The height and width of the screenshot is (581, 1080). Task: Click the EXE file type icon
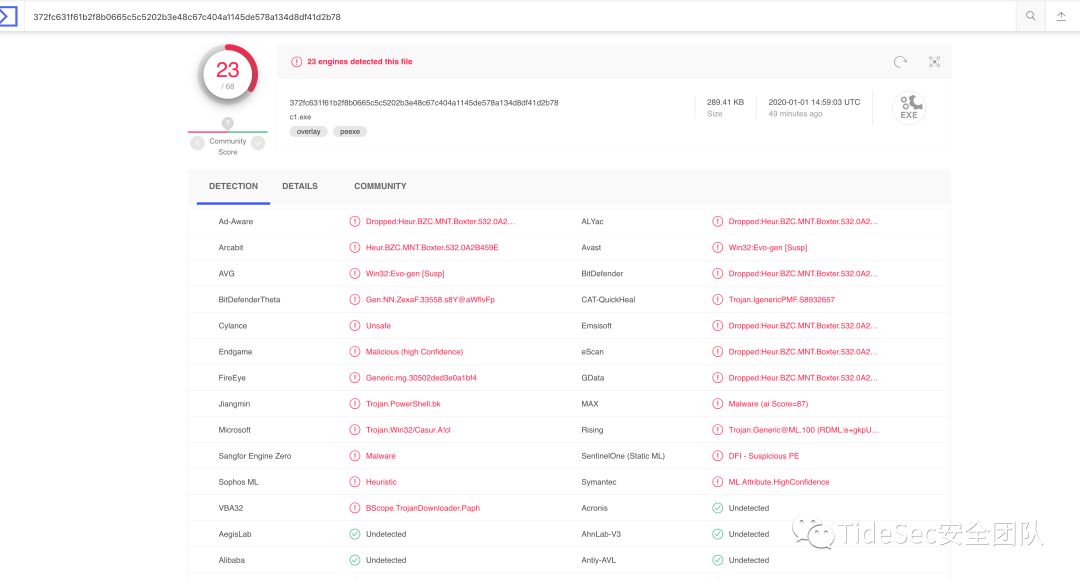909,107
